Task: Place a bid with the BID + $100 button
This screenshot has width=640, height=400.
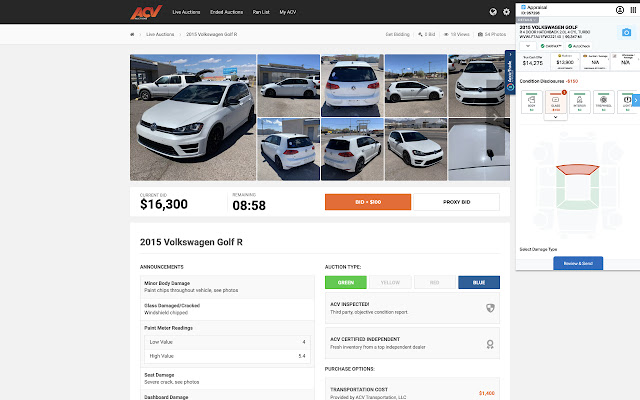Action: pyautogui.click(x=368, y=202)
